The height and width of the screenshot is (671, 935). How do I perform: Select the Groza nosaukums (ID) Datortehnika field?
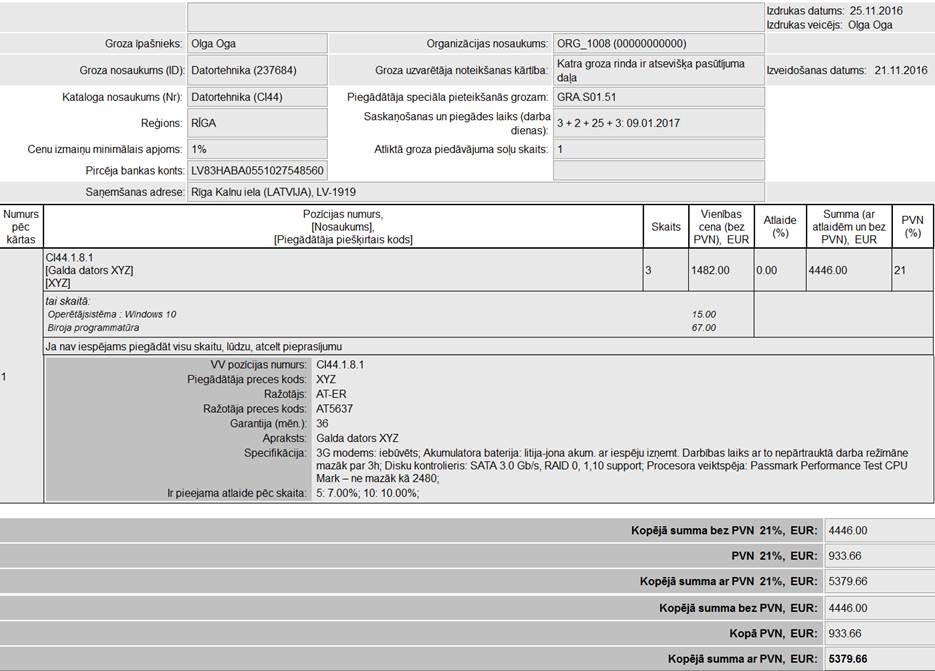coord(256,71)
